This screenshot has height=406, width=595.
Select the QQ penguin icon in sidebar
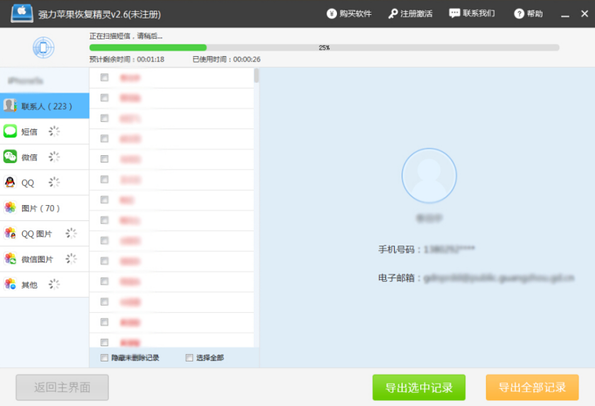point(10,183)
